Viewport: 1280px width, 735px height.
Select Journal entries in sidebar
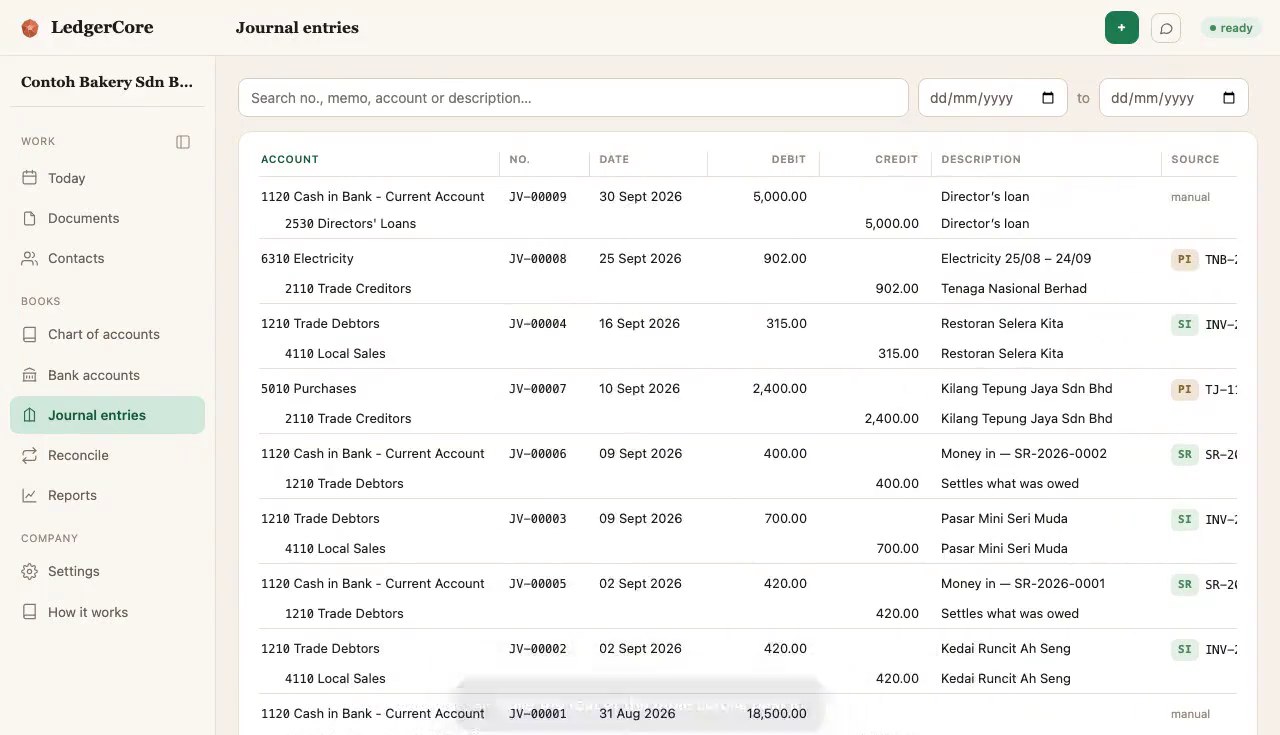pyautogui.click(x=107, y=415)
